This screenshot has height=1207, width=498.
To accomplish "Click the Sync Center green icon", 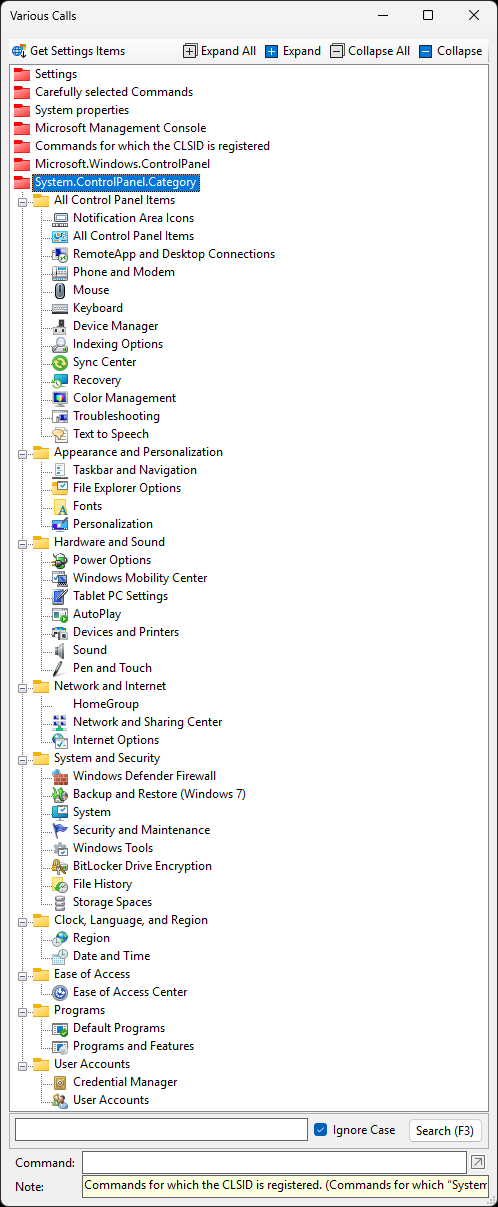I will (60, 362).
